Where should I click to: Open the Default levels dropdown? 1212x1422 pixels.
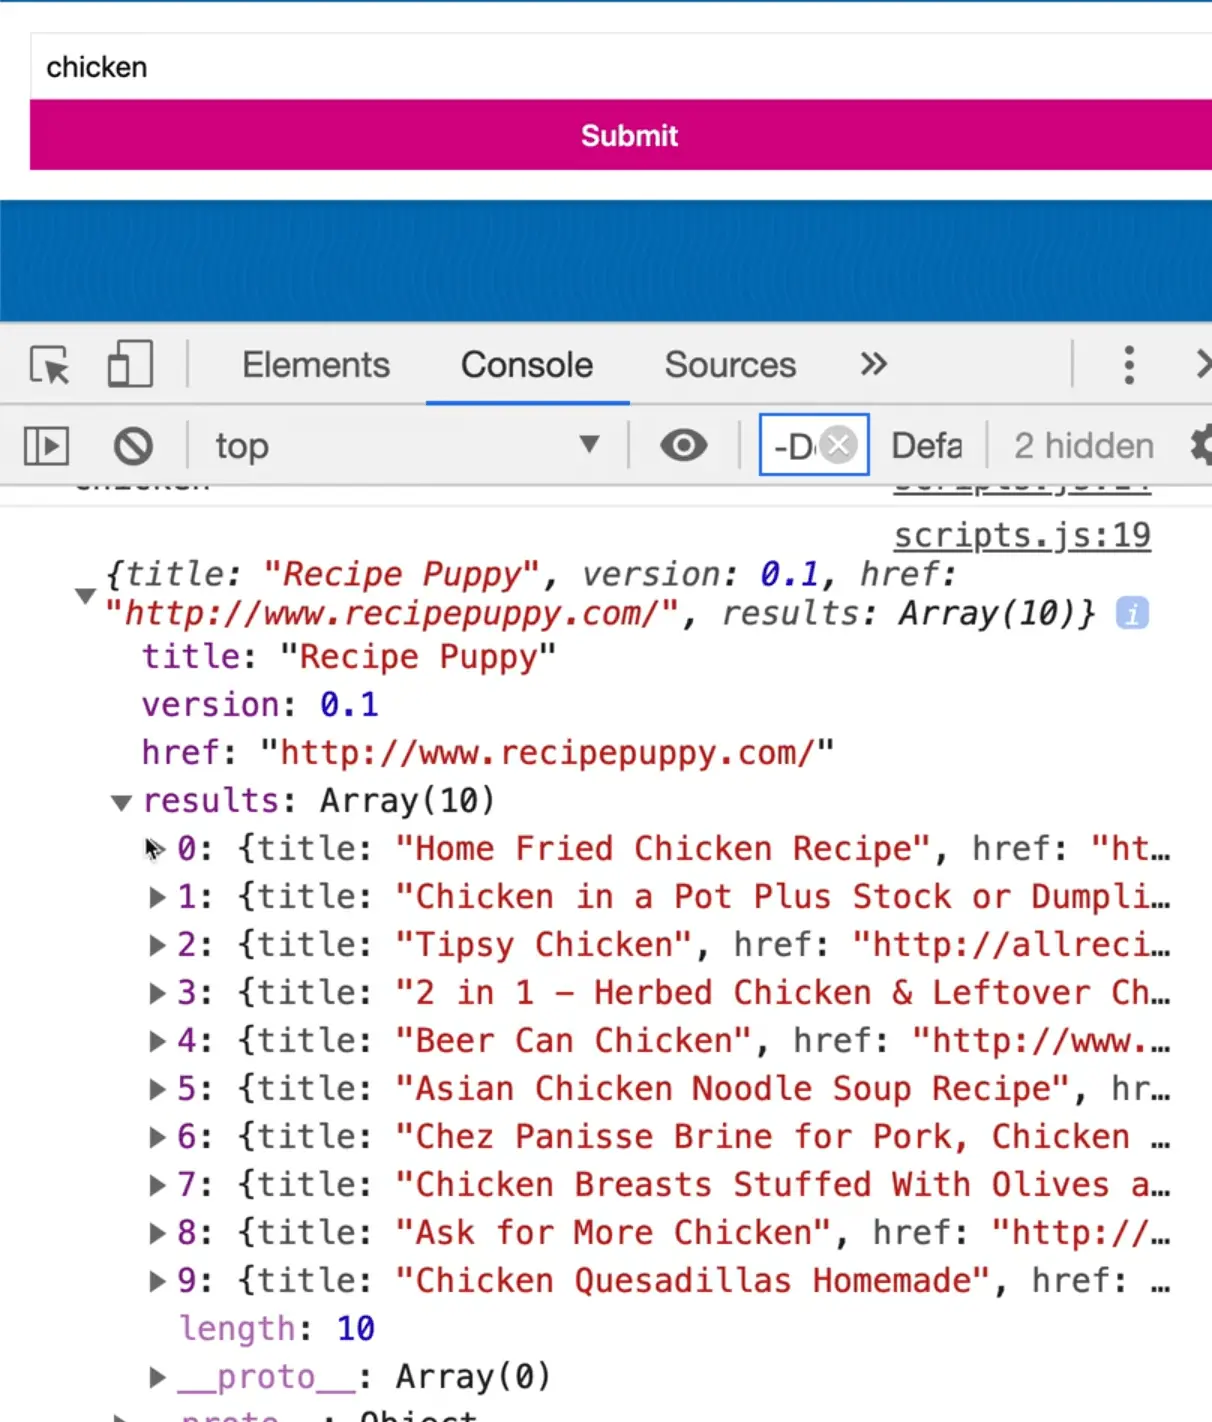(926, 446)
